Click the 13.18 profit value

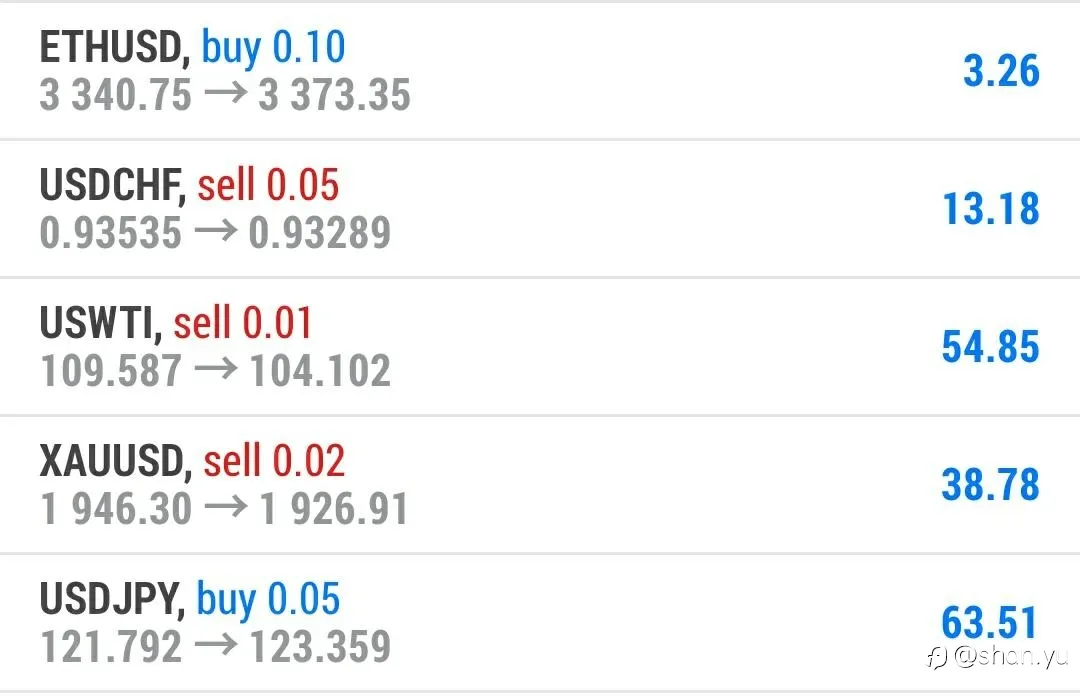pos(990,209)
